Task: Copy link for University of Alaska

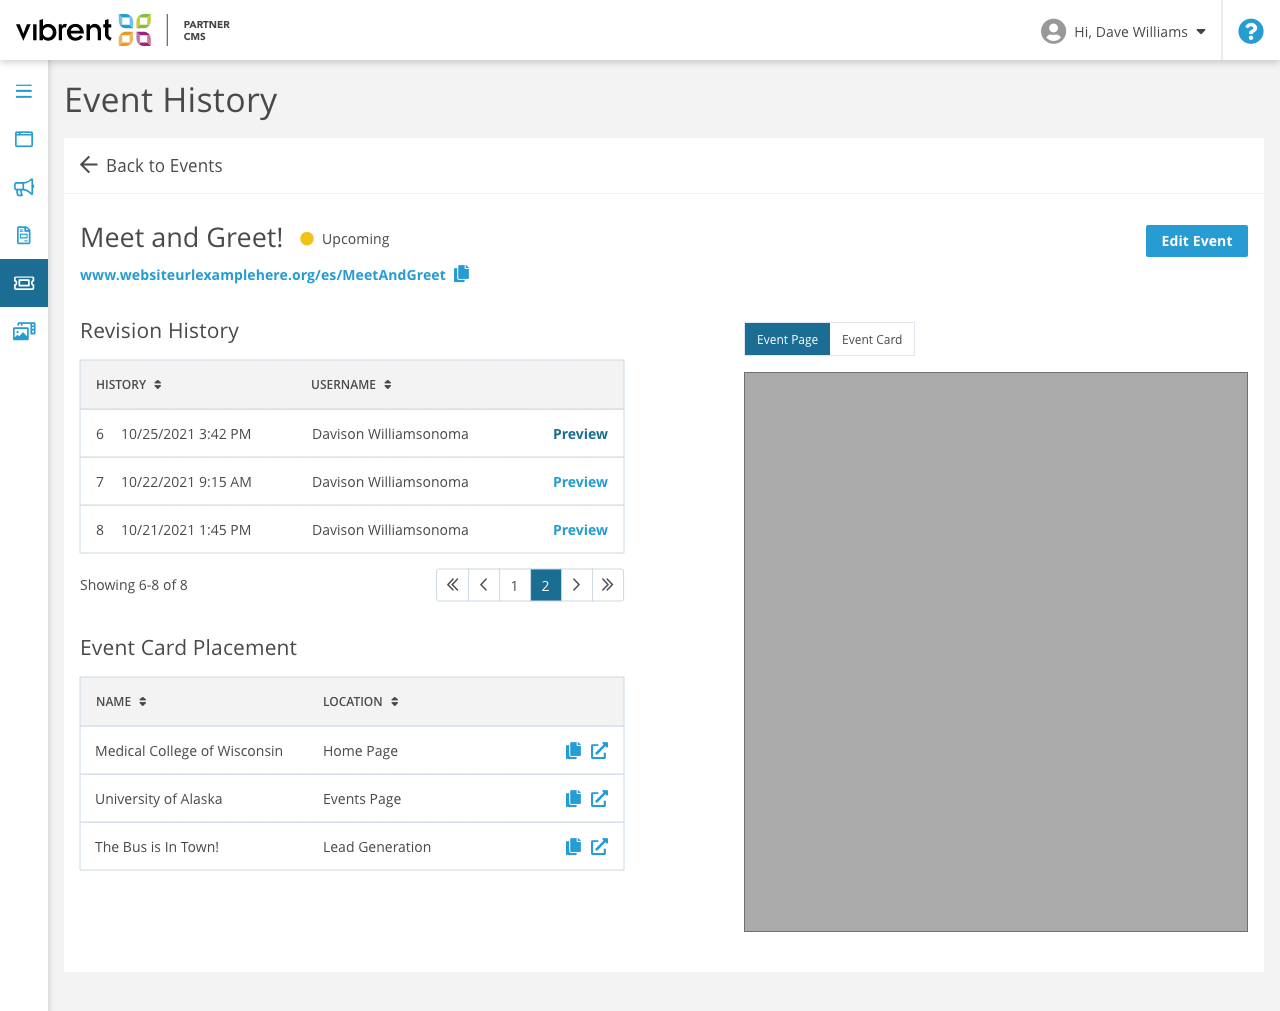Action: coord(573,799)
